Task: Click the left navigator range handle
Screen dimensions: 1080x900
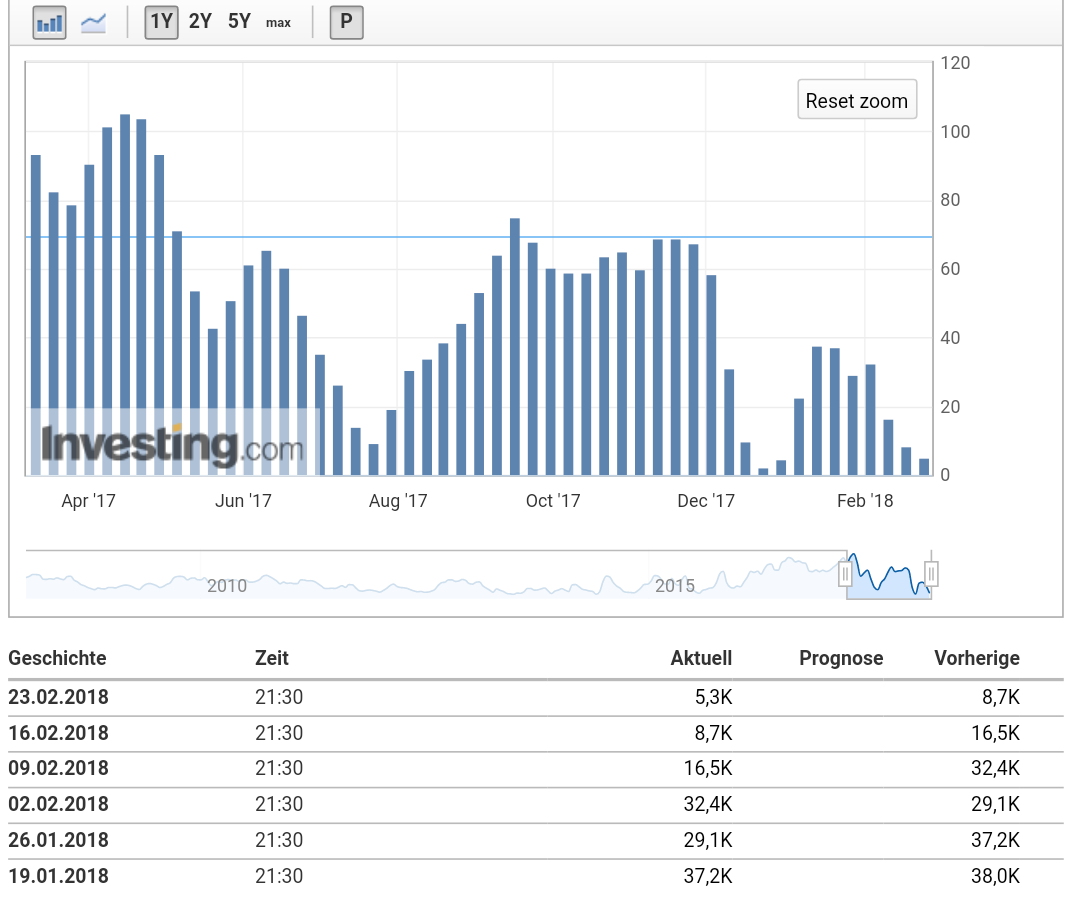Action: click(x=846, y=573)
